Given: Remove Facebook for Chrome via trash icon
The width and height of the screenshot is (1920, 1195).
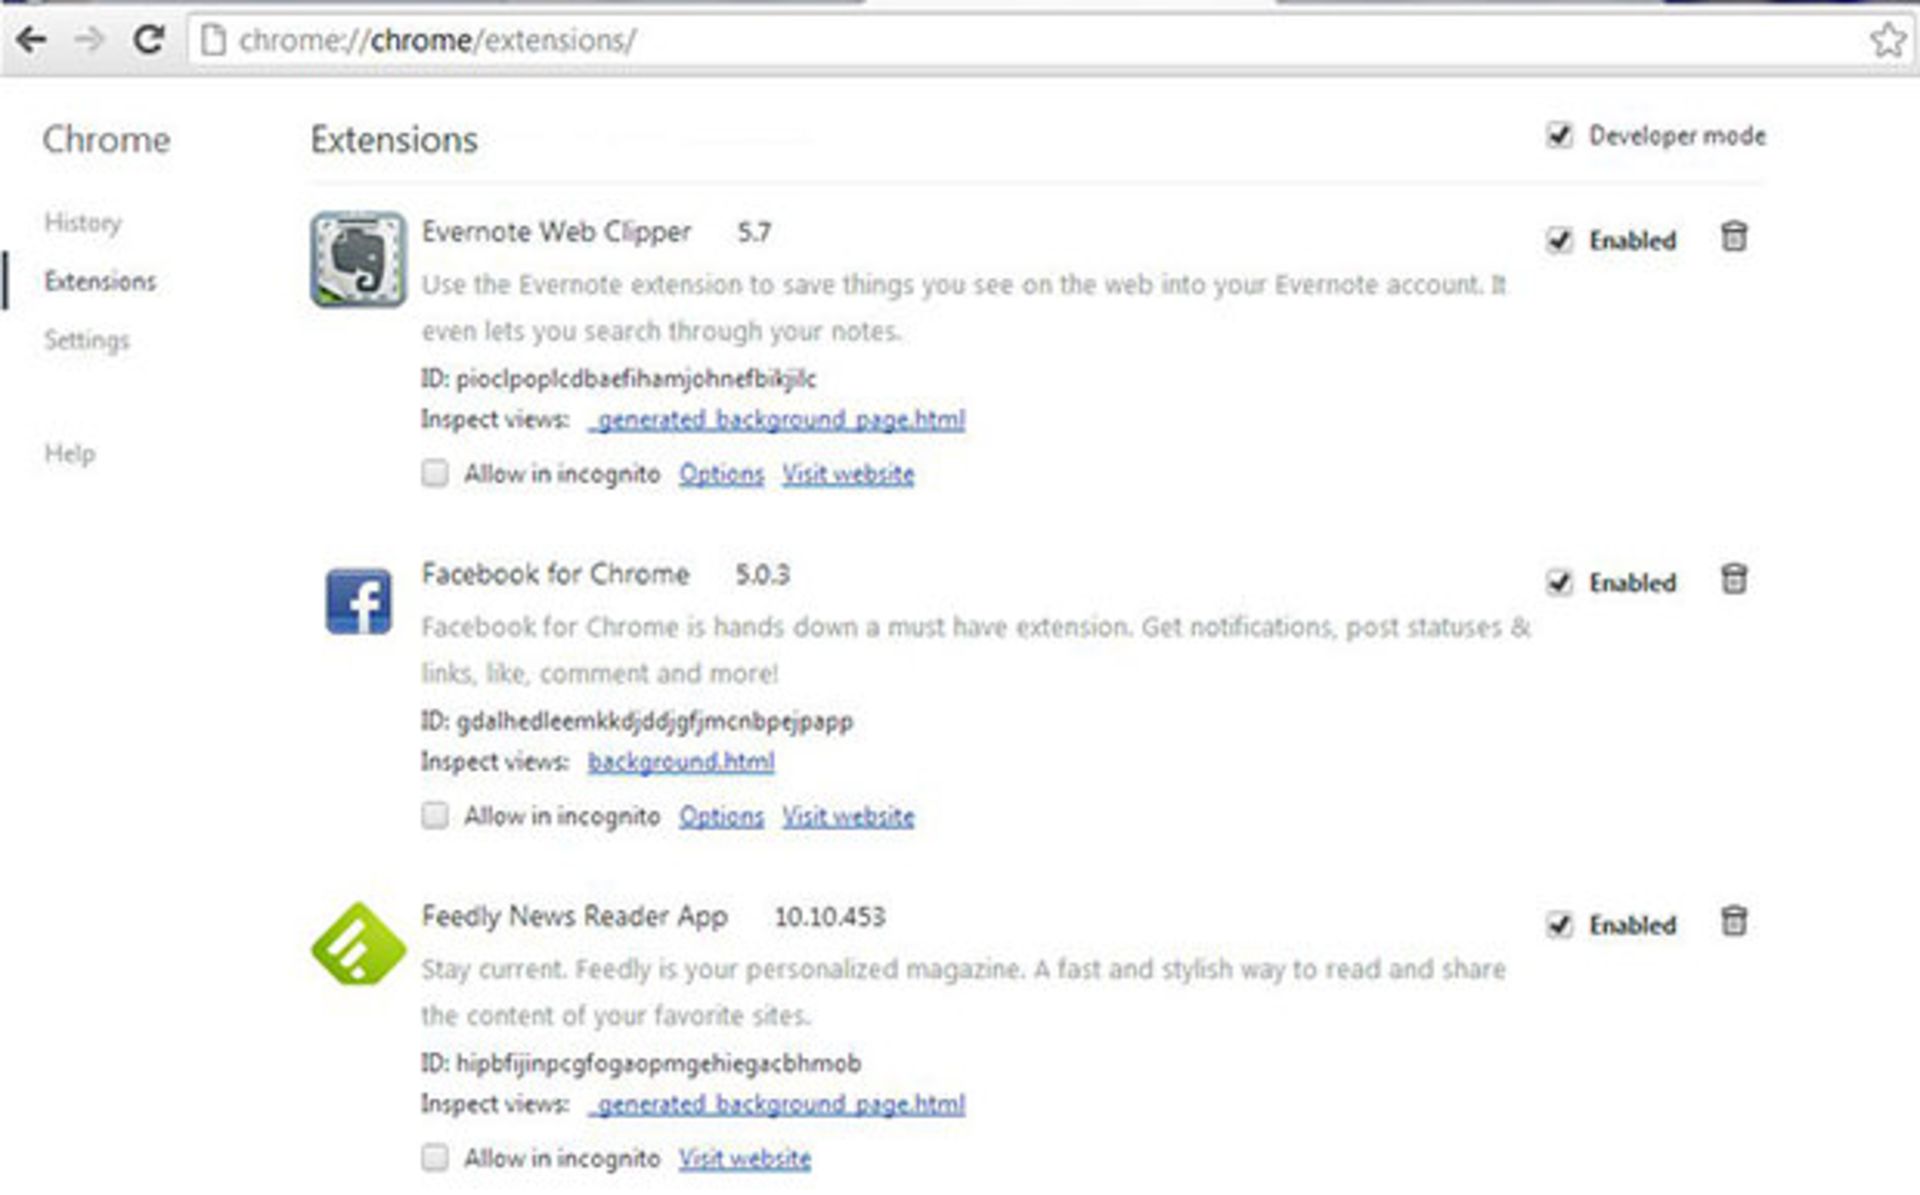Looking at the screenshot, I should pos(1734,579).
